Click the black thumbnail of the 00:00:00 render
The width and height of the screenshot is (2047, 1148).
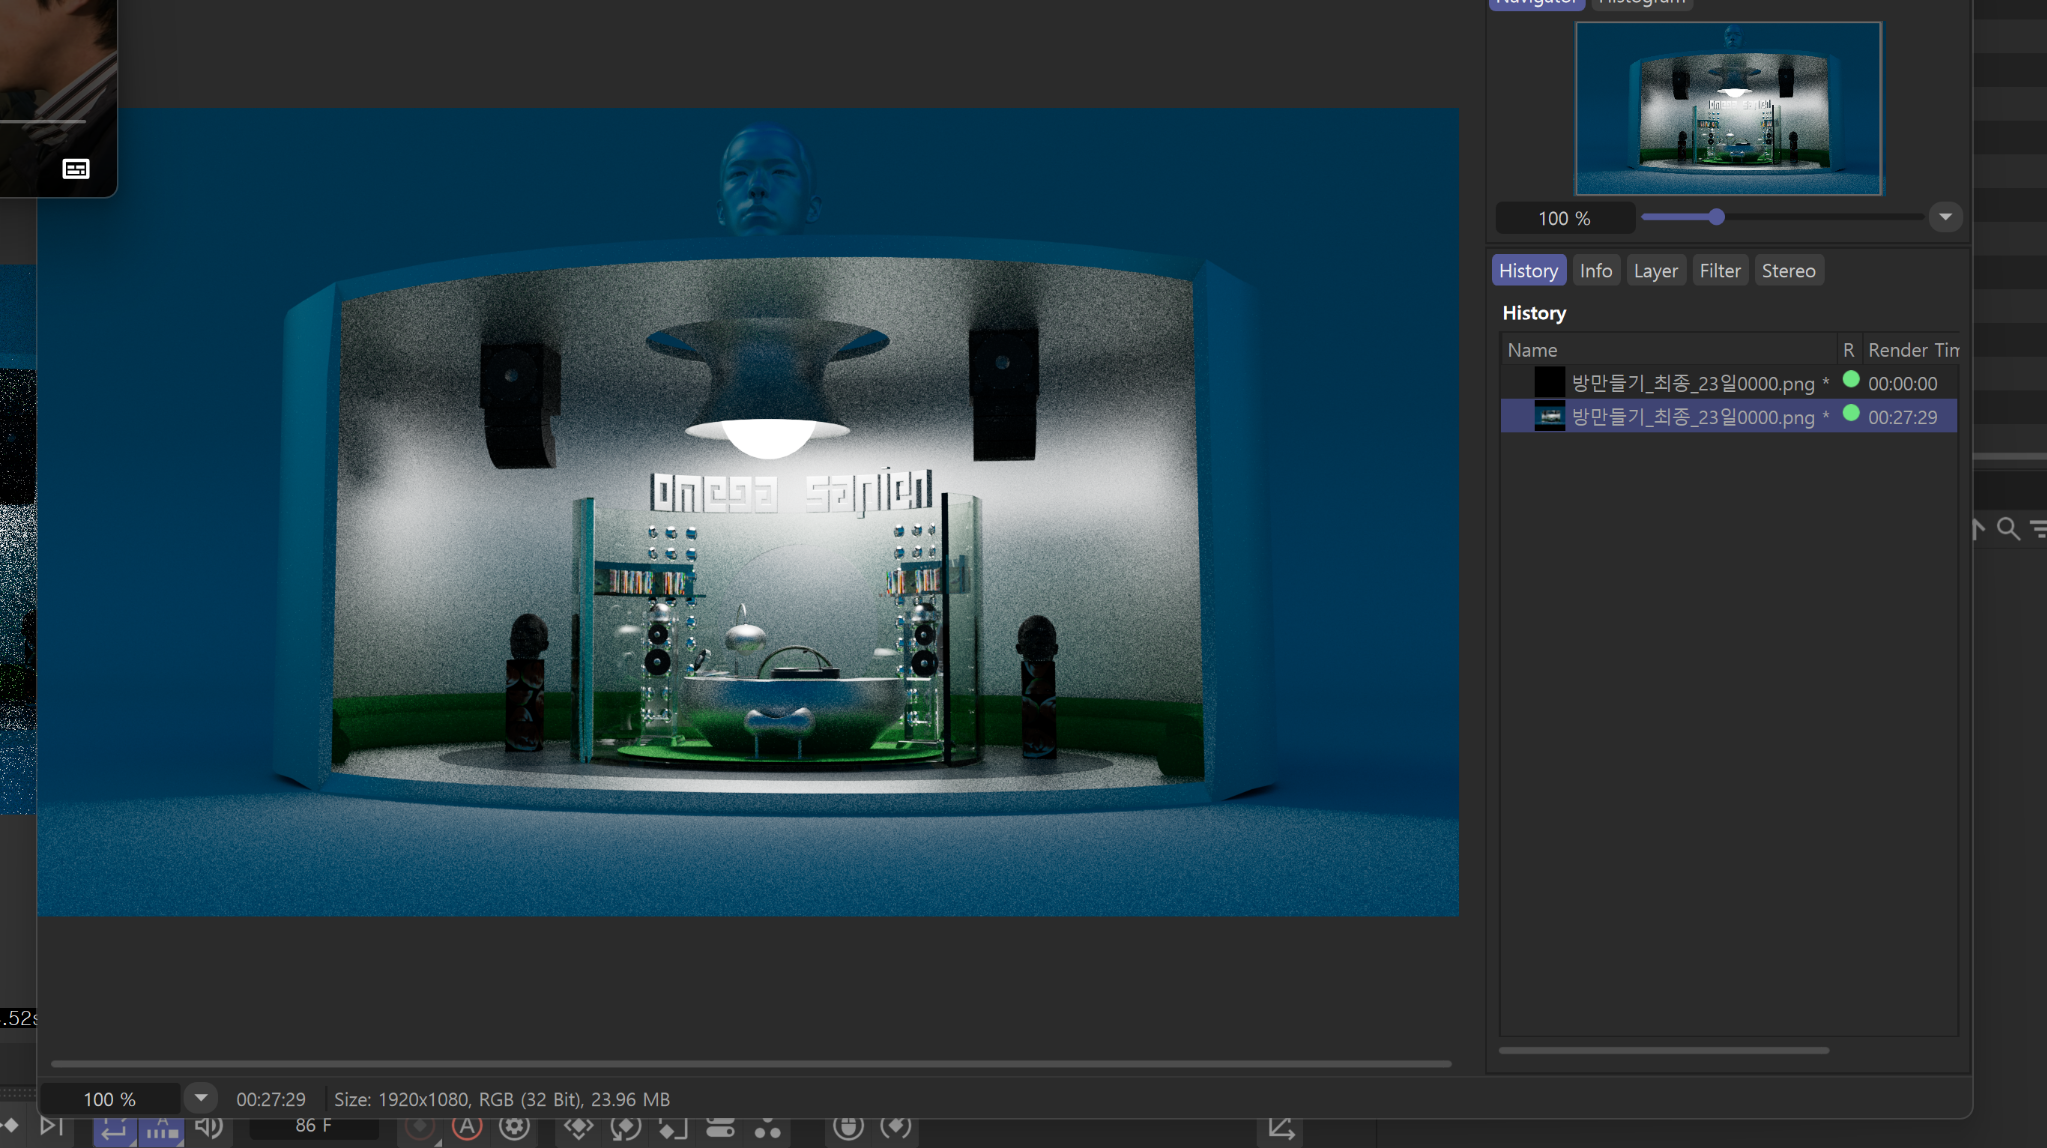click(x=1549, y=382)
